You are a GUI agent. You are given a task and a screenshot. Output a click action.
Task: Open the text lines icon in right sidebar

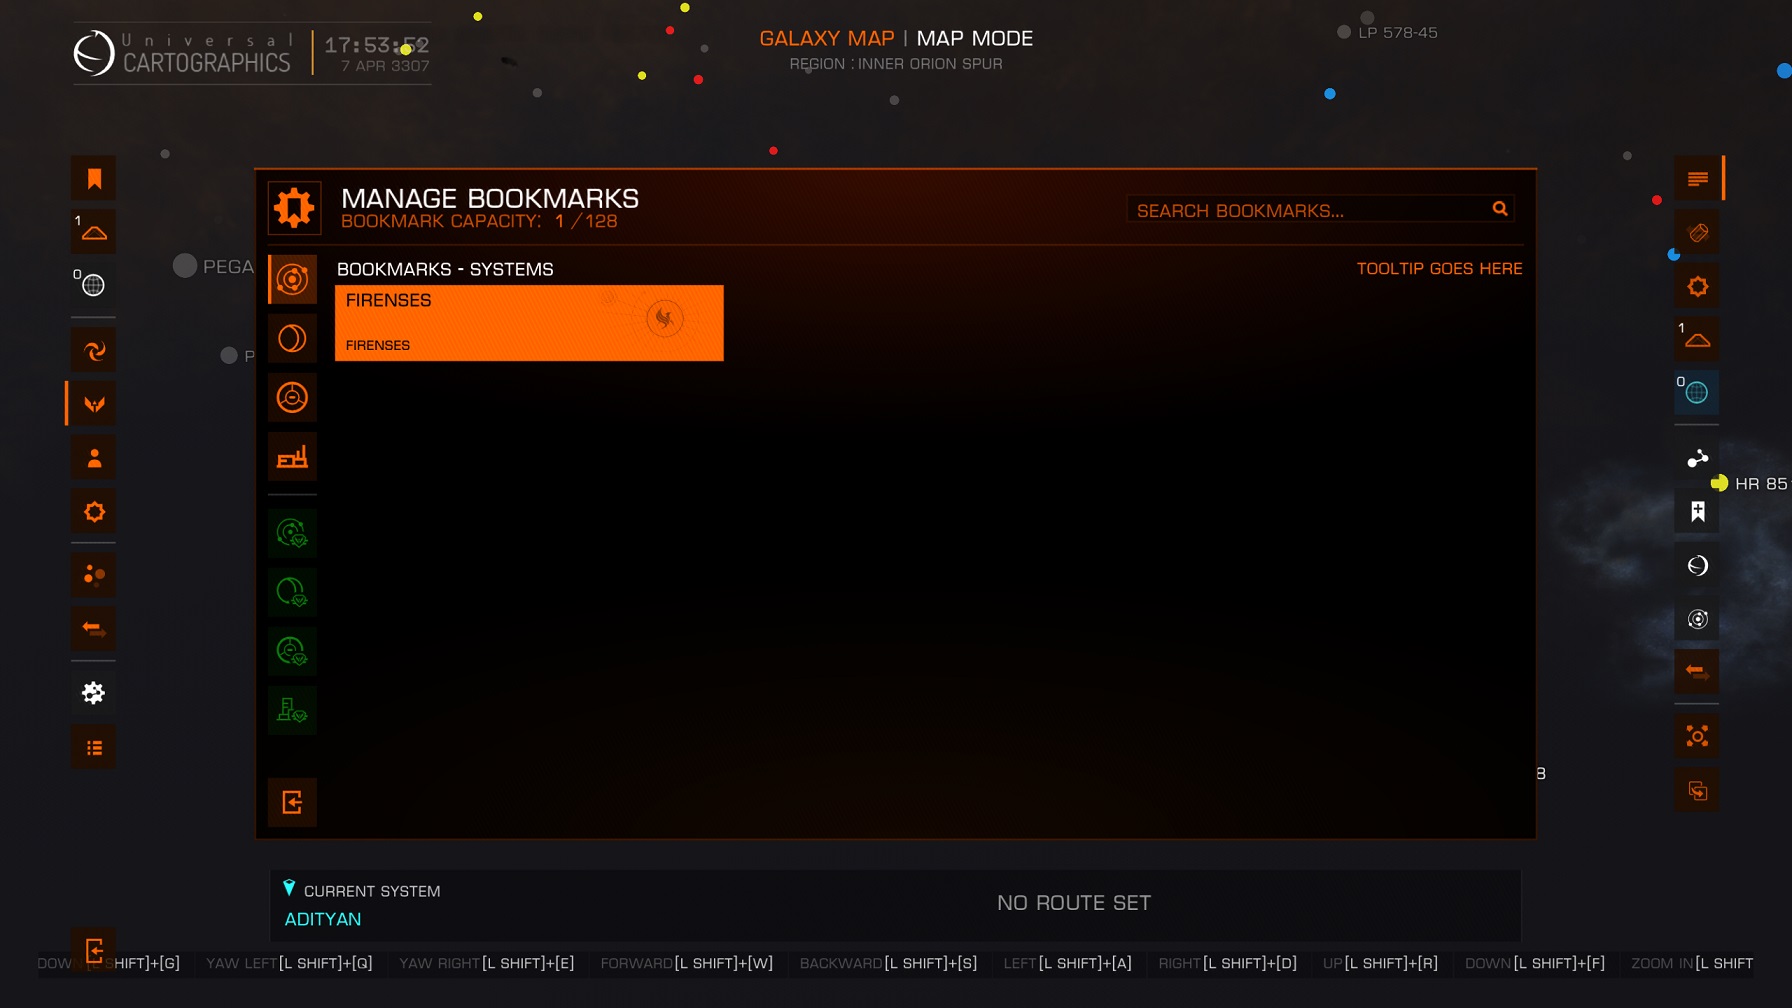1698,179
